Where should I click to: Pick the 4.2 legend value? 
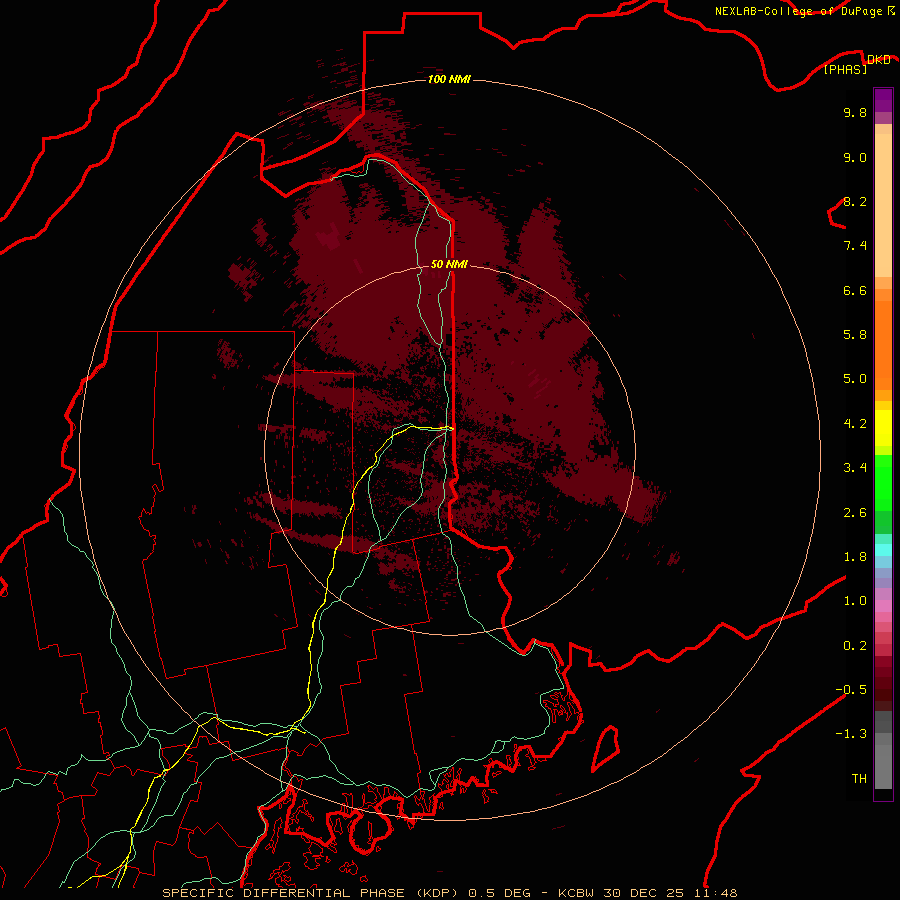pos(855,424)
